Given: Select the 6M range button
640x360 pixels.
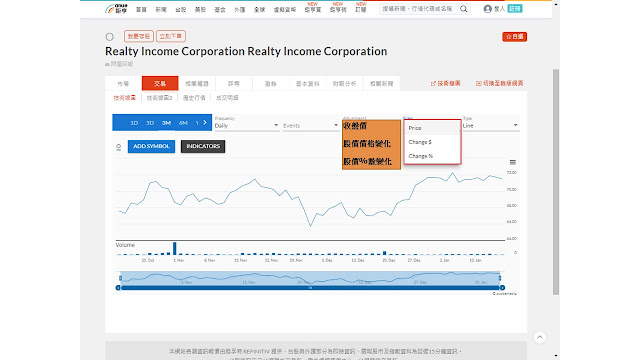Looking at the screenshot, I should [183, 122].
